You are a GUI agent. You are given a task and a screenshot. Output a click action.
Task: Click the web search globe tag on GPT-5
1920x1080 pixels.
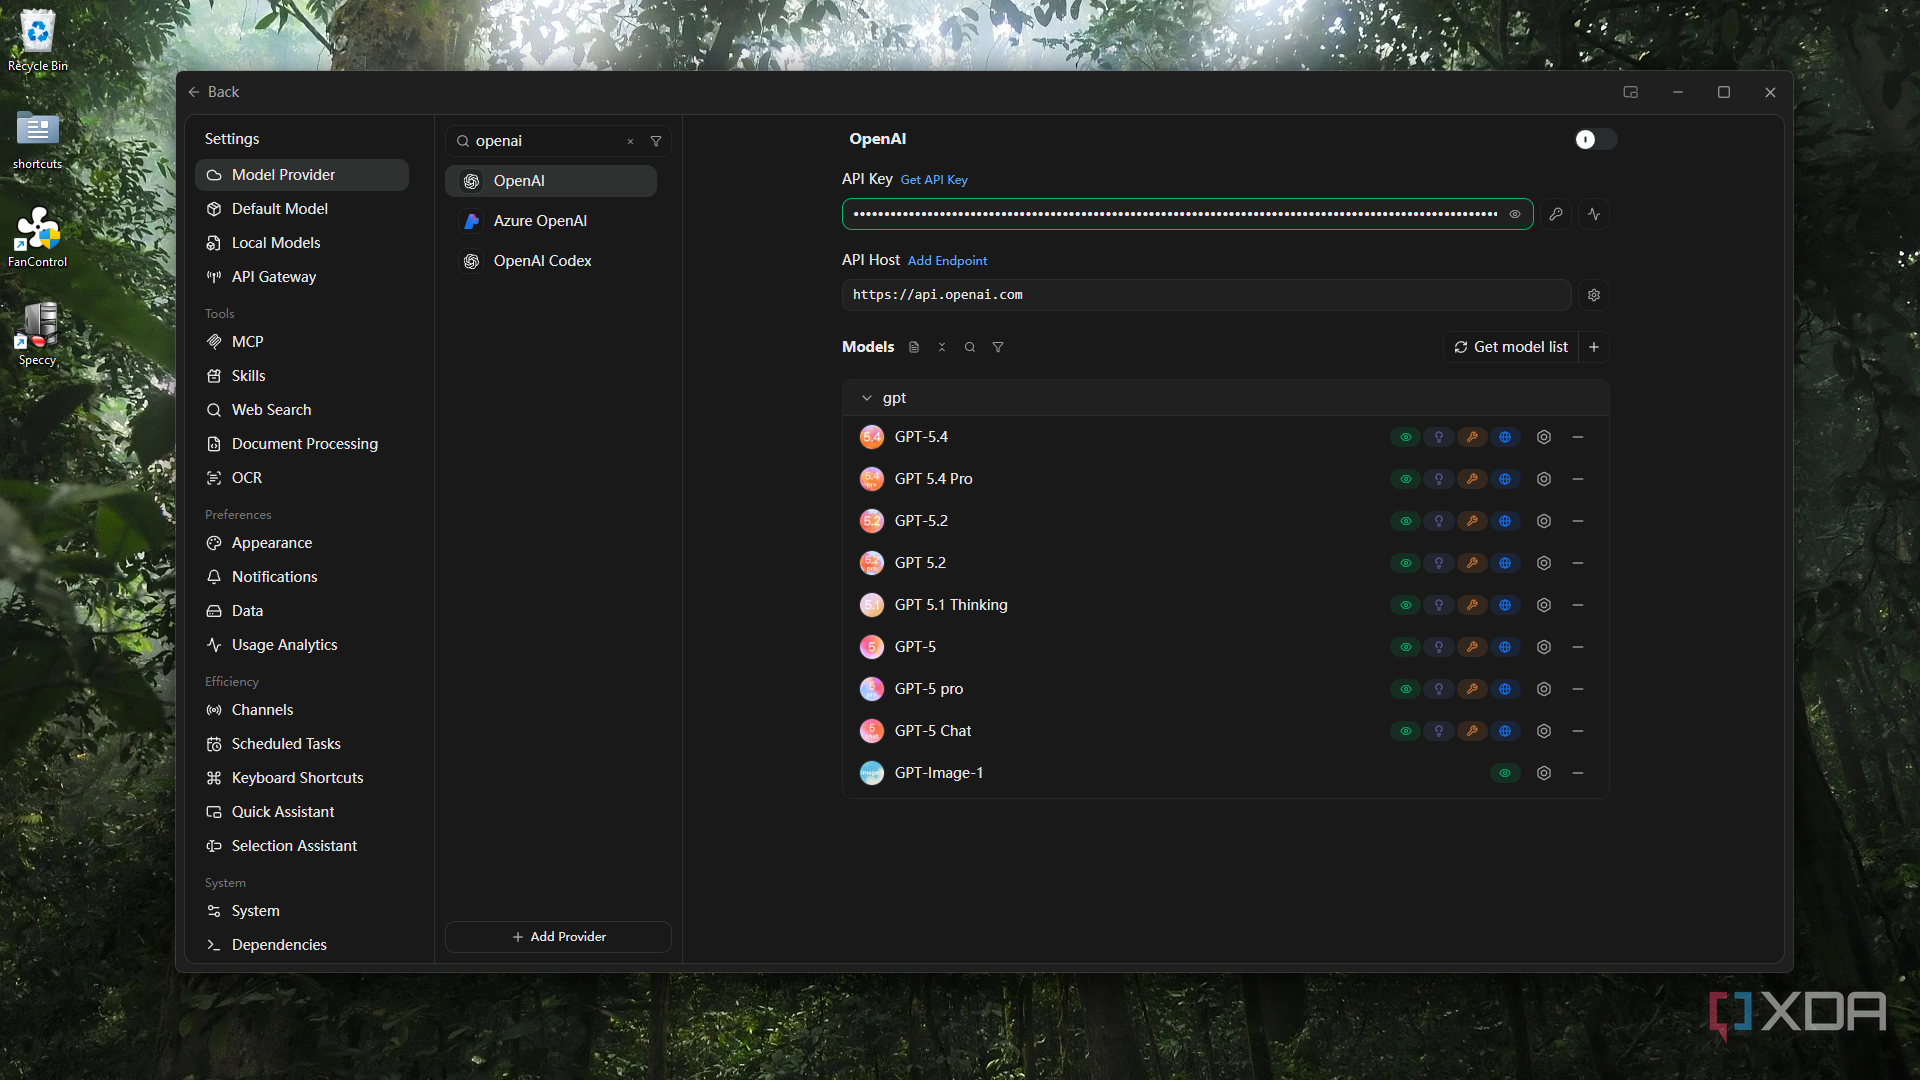(1505, 647)
